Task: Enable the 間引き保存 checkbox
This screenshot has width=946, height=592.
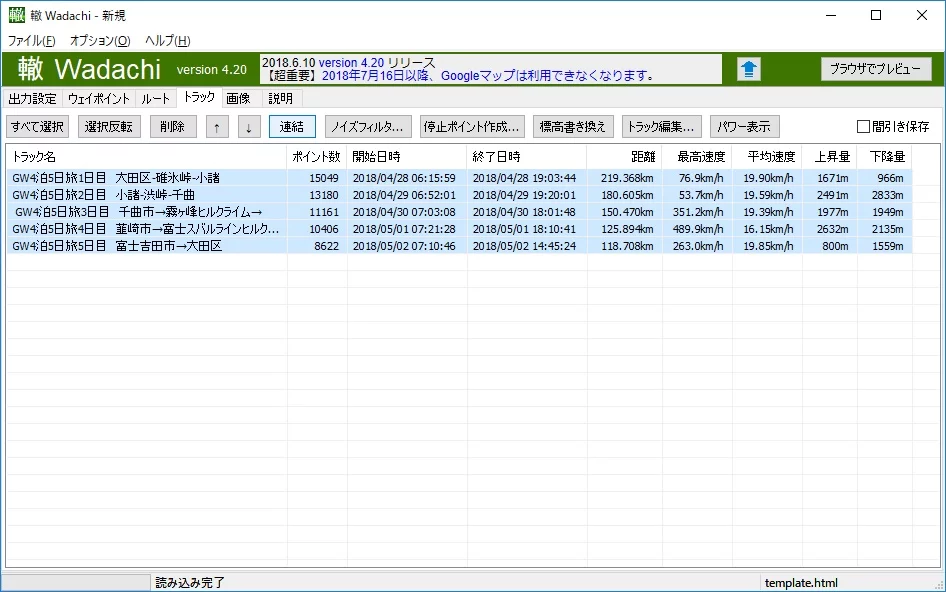Action: click(x=863, y=127)
